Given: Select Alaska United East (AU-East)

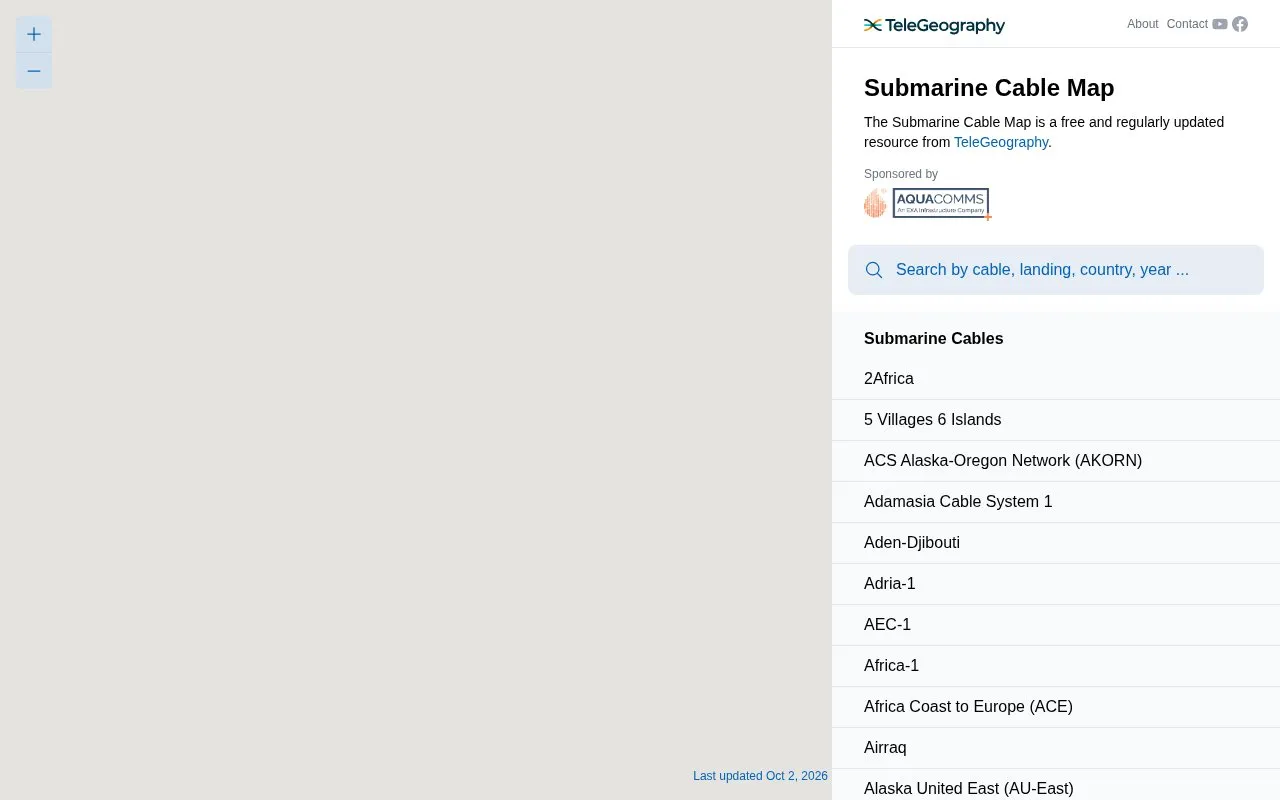Looking at the screenshot, I should coord(1056,785).
